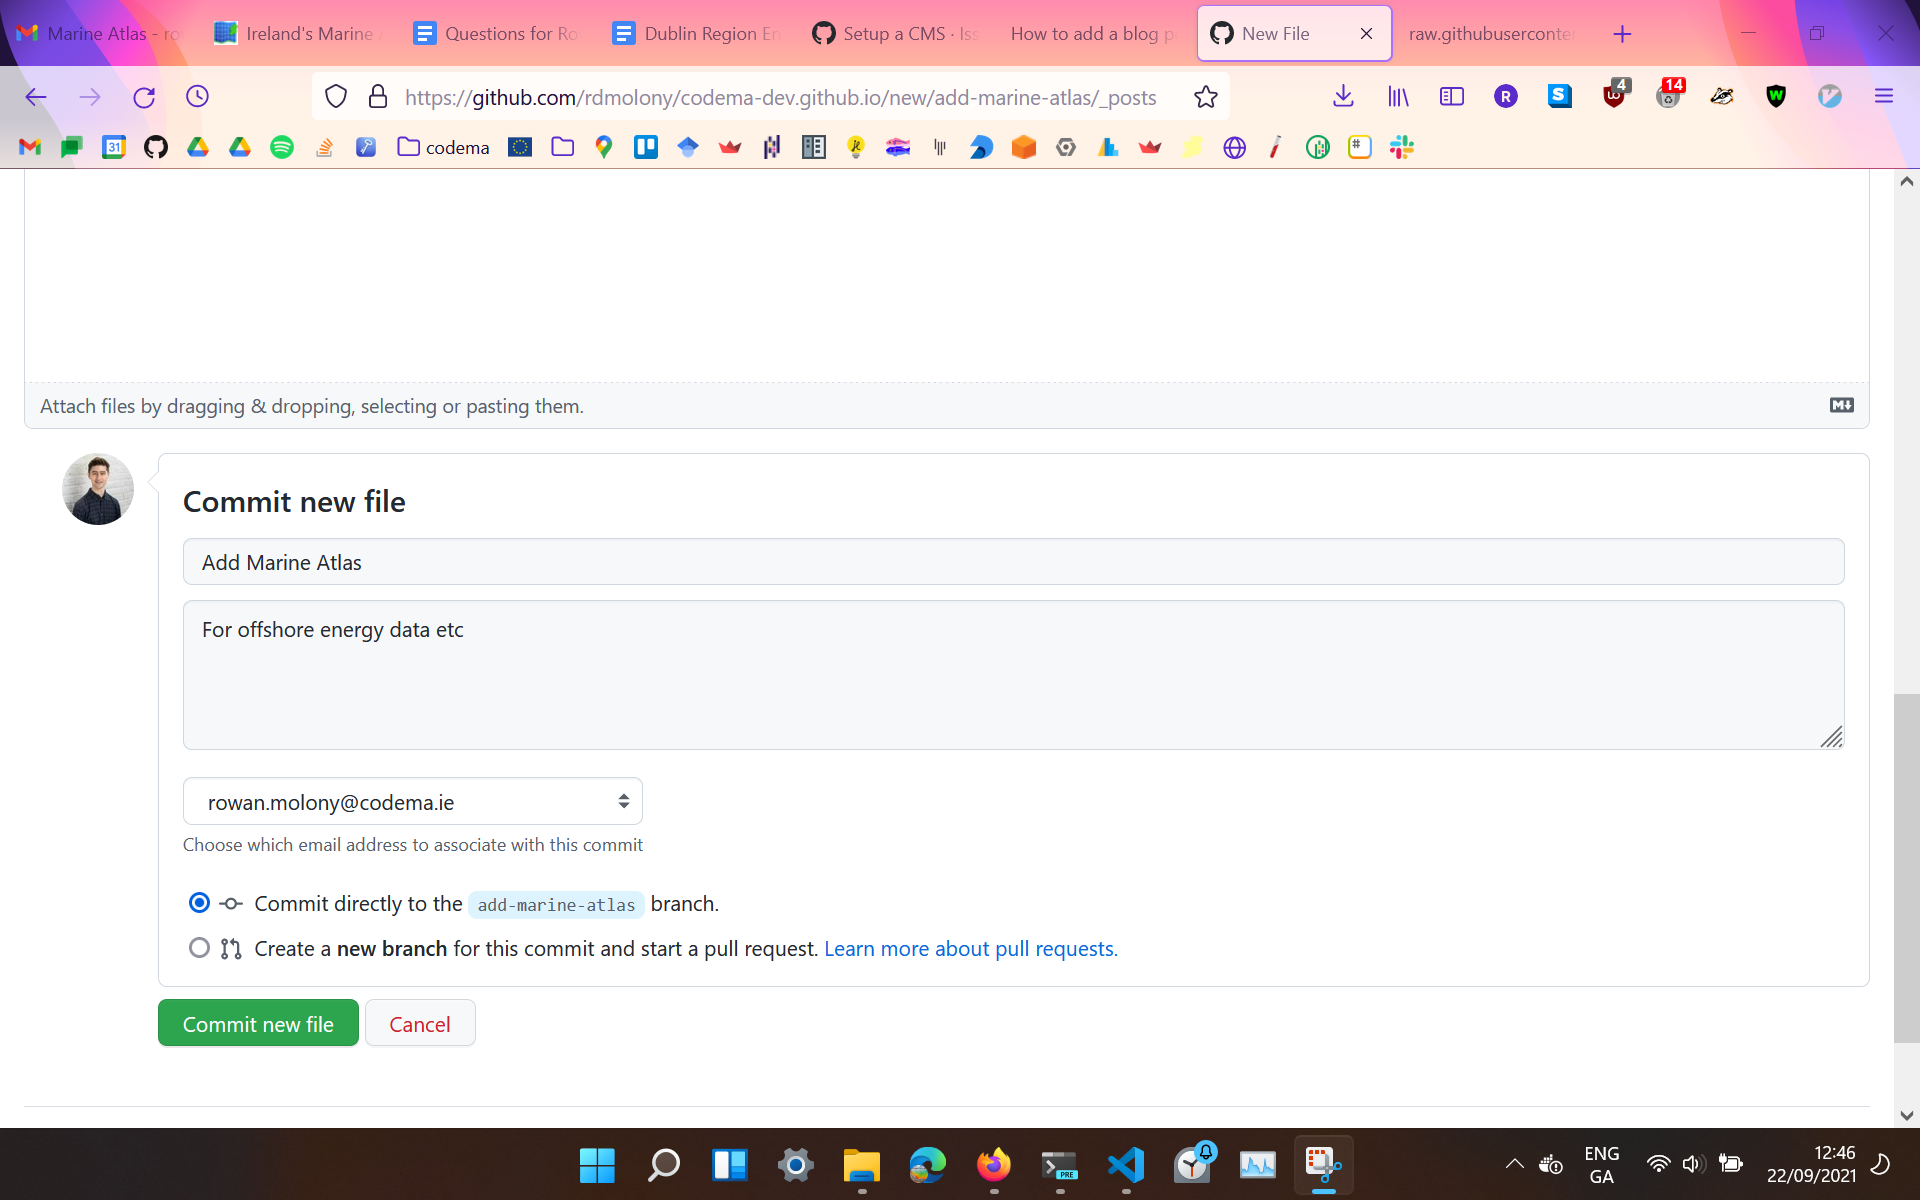Click the Add Marine Atlas commit title field
This screenshot has width=1920, height=1200.
point(1012,562)
